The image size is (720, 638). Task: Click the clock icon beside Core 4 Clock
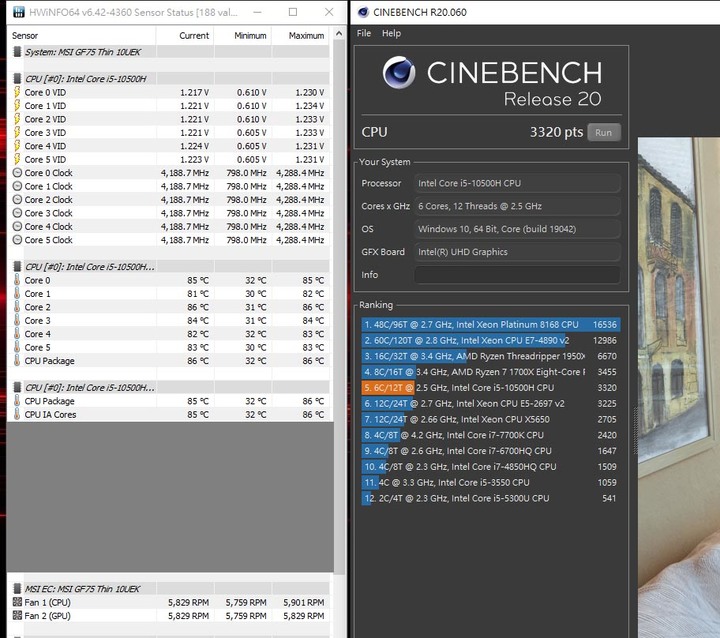(x=17, y=226)
